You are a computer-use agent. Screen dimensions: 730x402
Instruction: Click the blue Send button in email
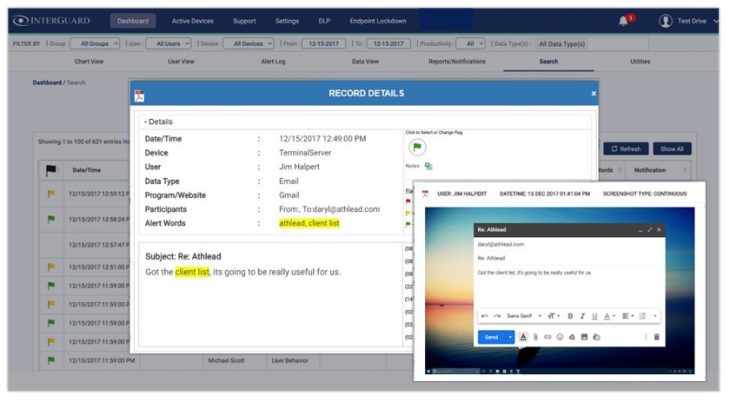[491, 337]
